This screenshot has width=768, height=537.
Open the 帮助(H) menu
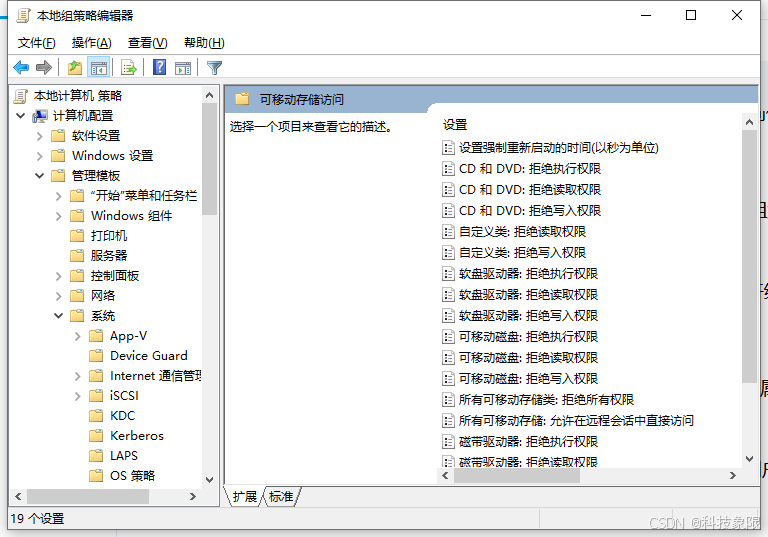coord(204,43)
